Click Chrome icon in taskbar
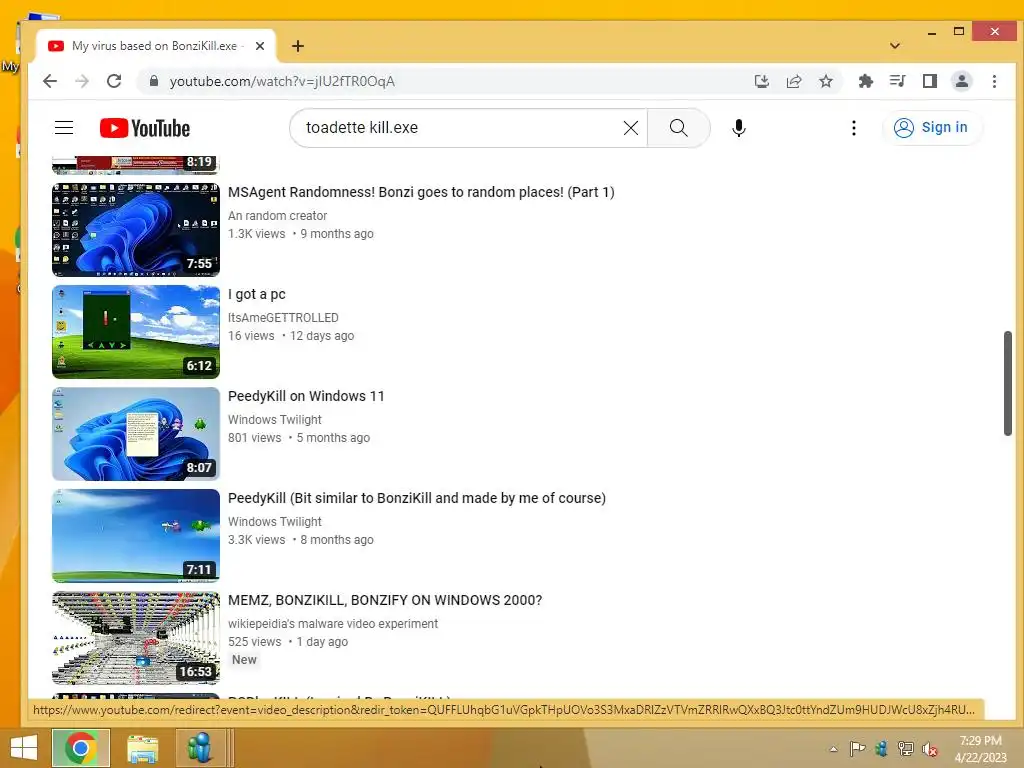This screenshot has width=1024, height=768. click(81, 748)
